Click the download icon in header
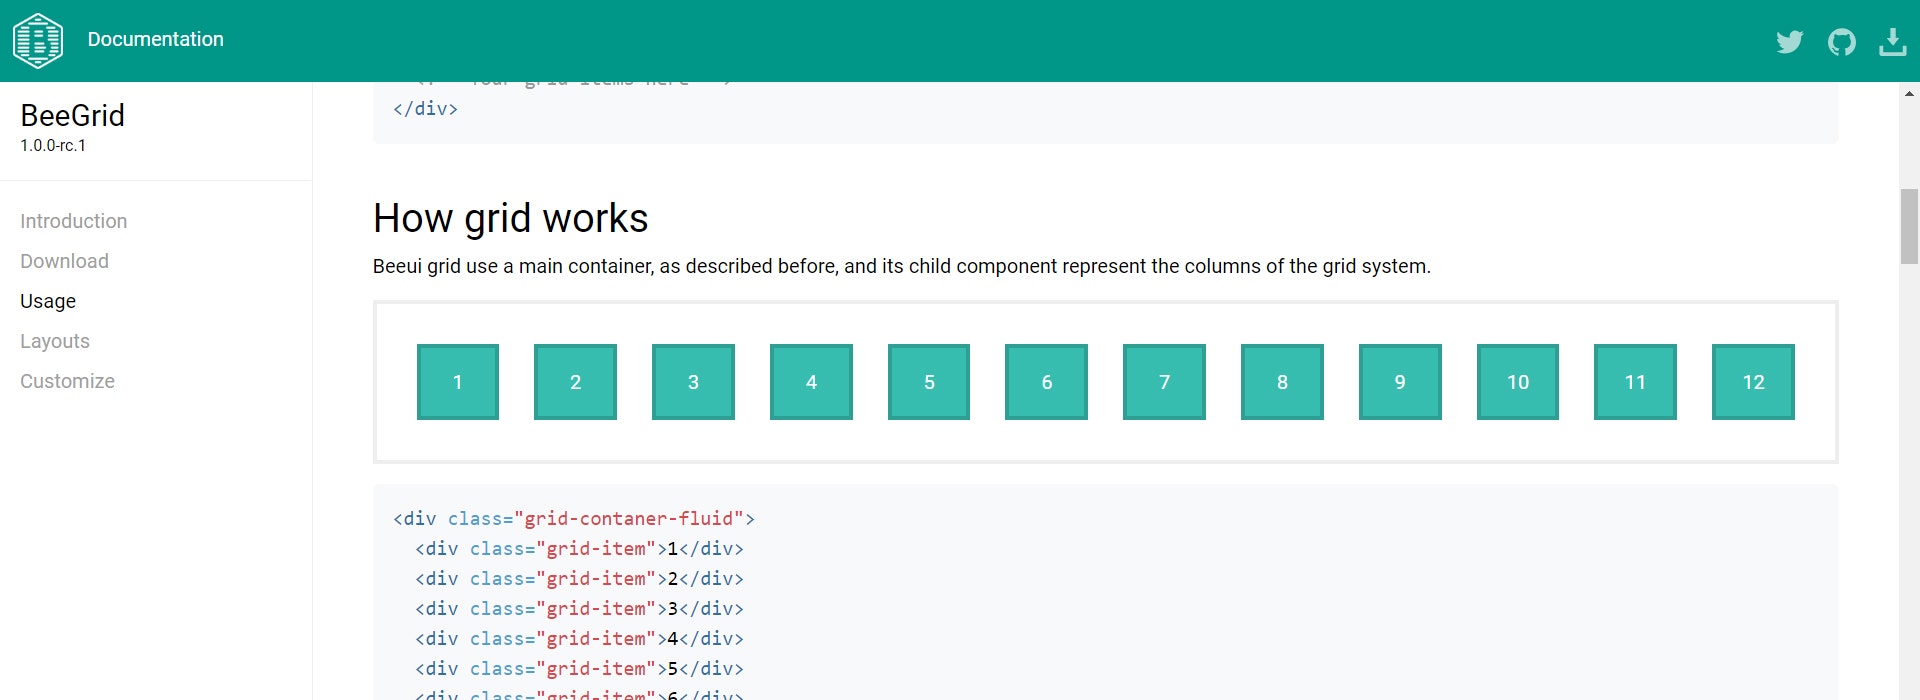Viewport: 1920px width, 700px height. 1892,41
